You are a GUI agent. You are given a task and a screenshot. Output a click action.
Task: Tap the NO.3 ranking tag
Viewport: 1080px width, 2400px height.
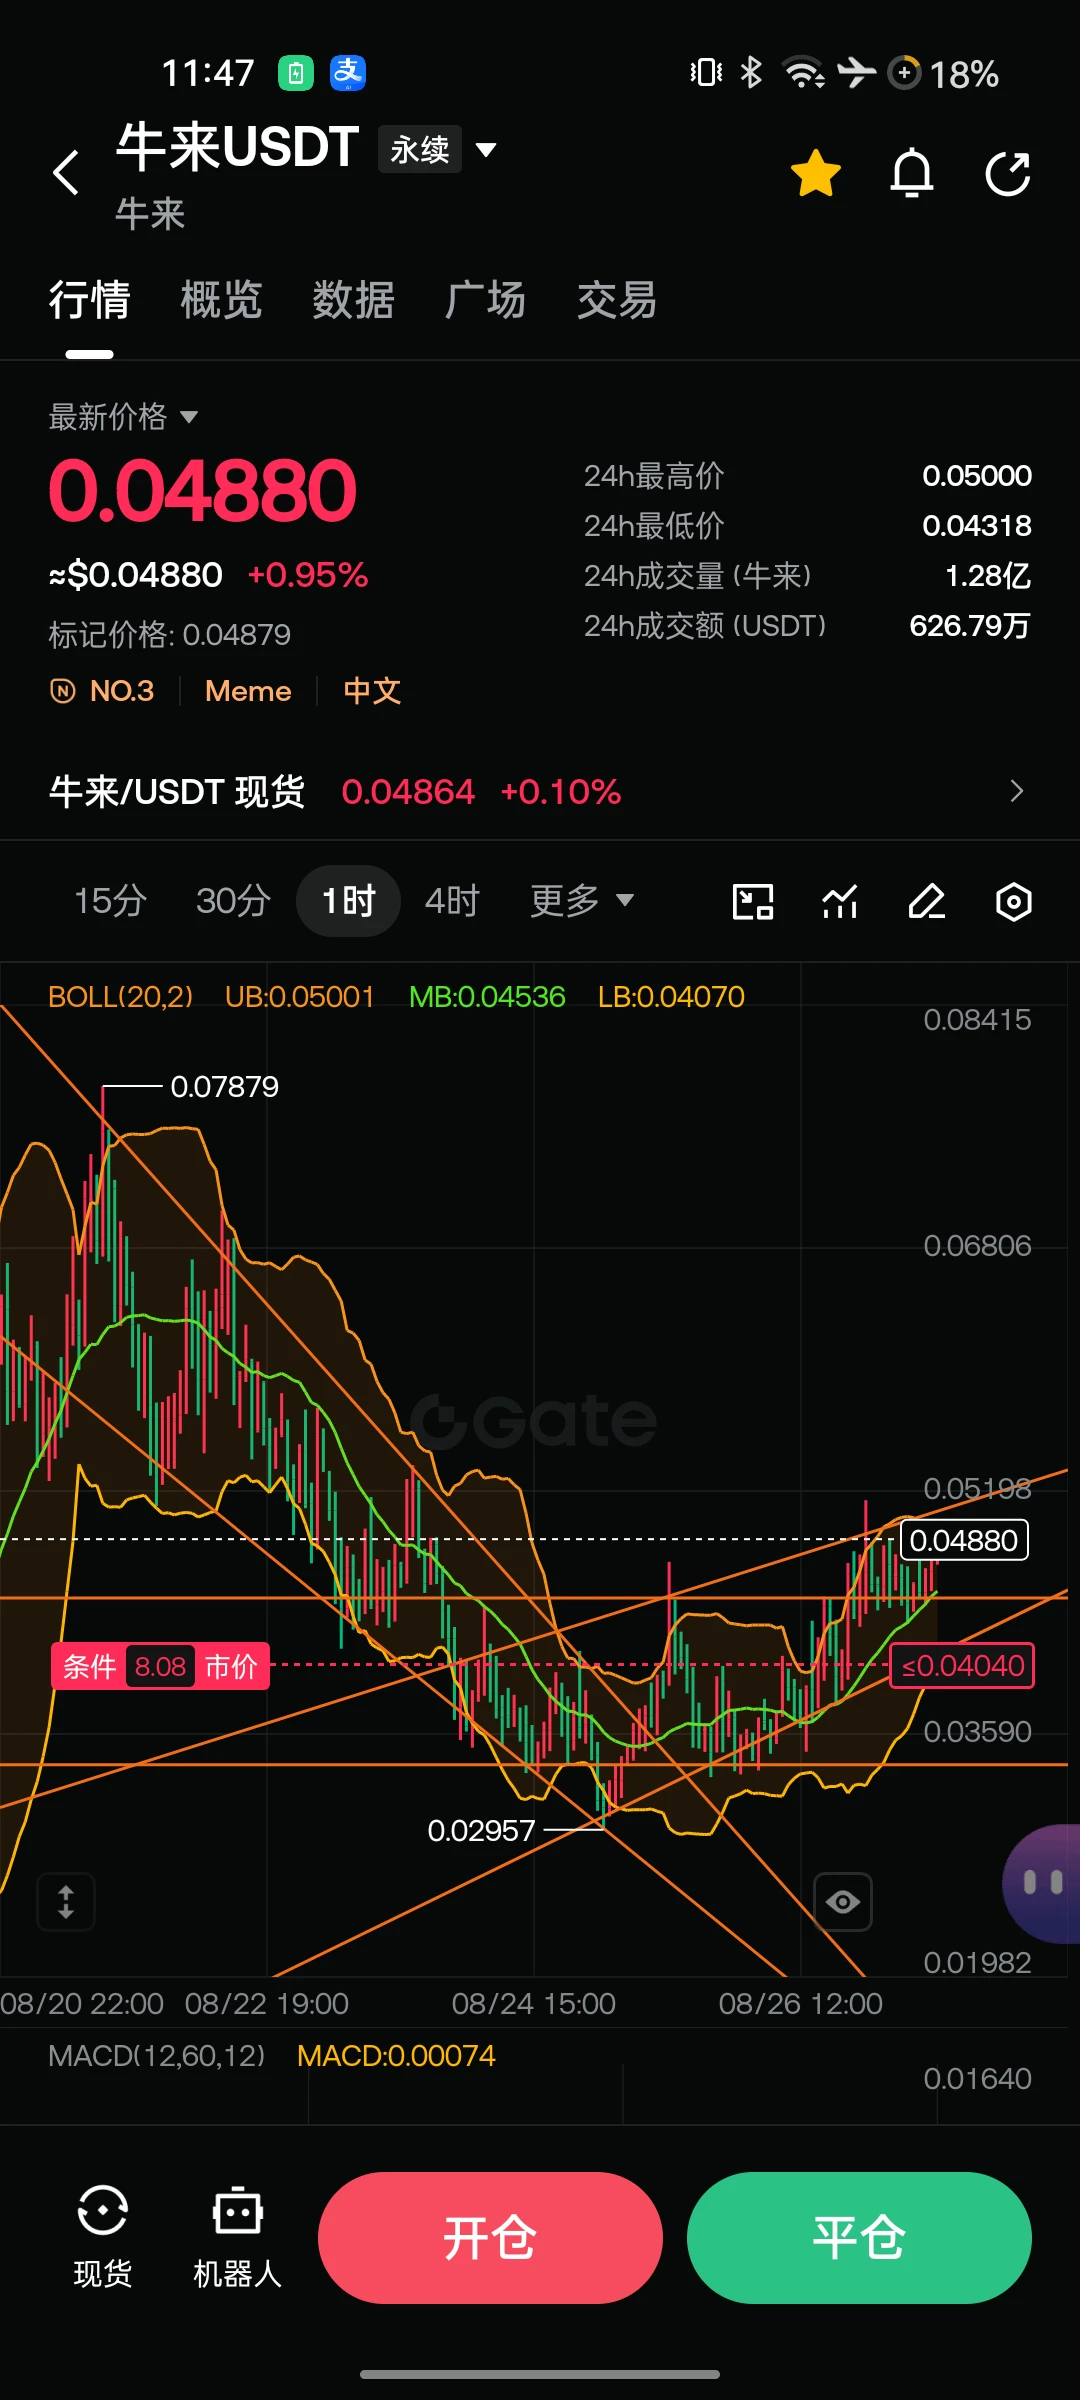(103, 691)
